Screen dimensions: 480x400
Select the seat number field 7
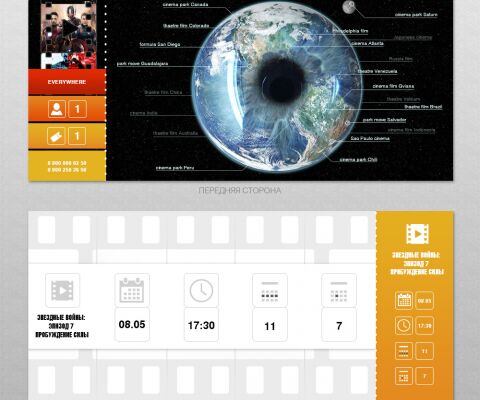[339, 325]
